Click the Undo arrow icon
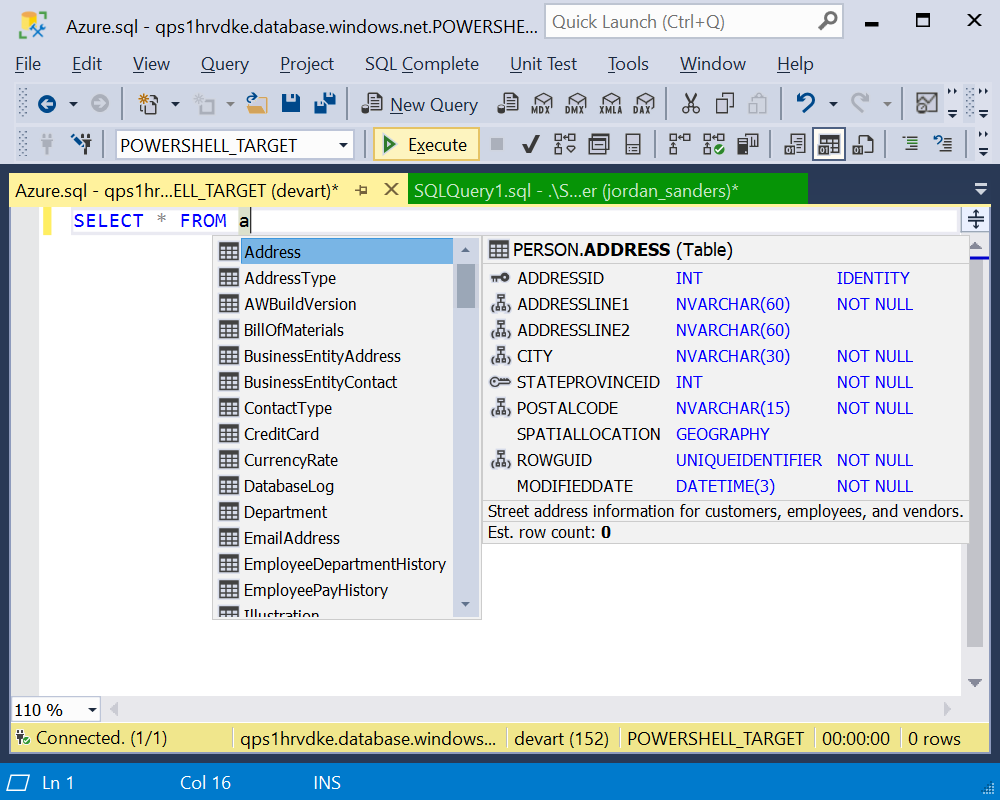The height and width of the screenshot is (800, 1000). pos(805,103)
